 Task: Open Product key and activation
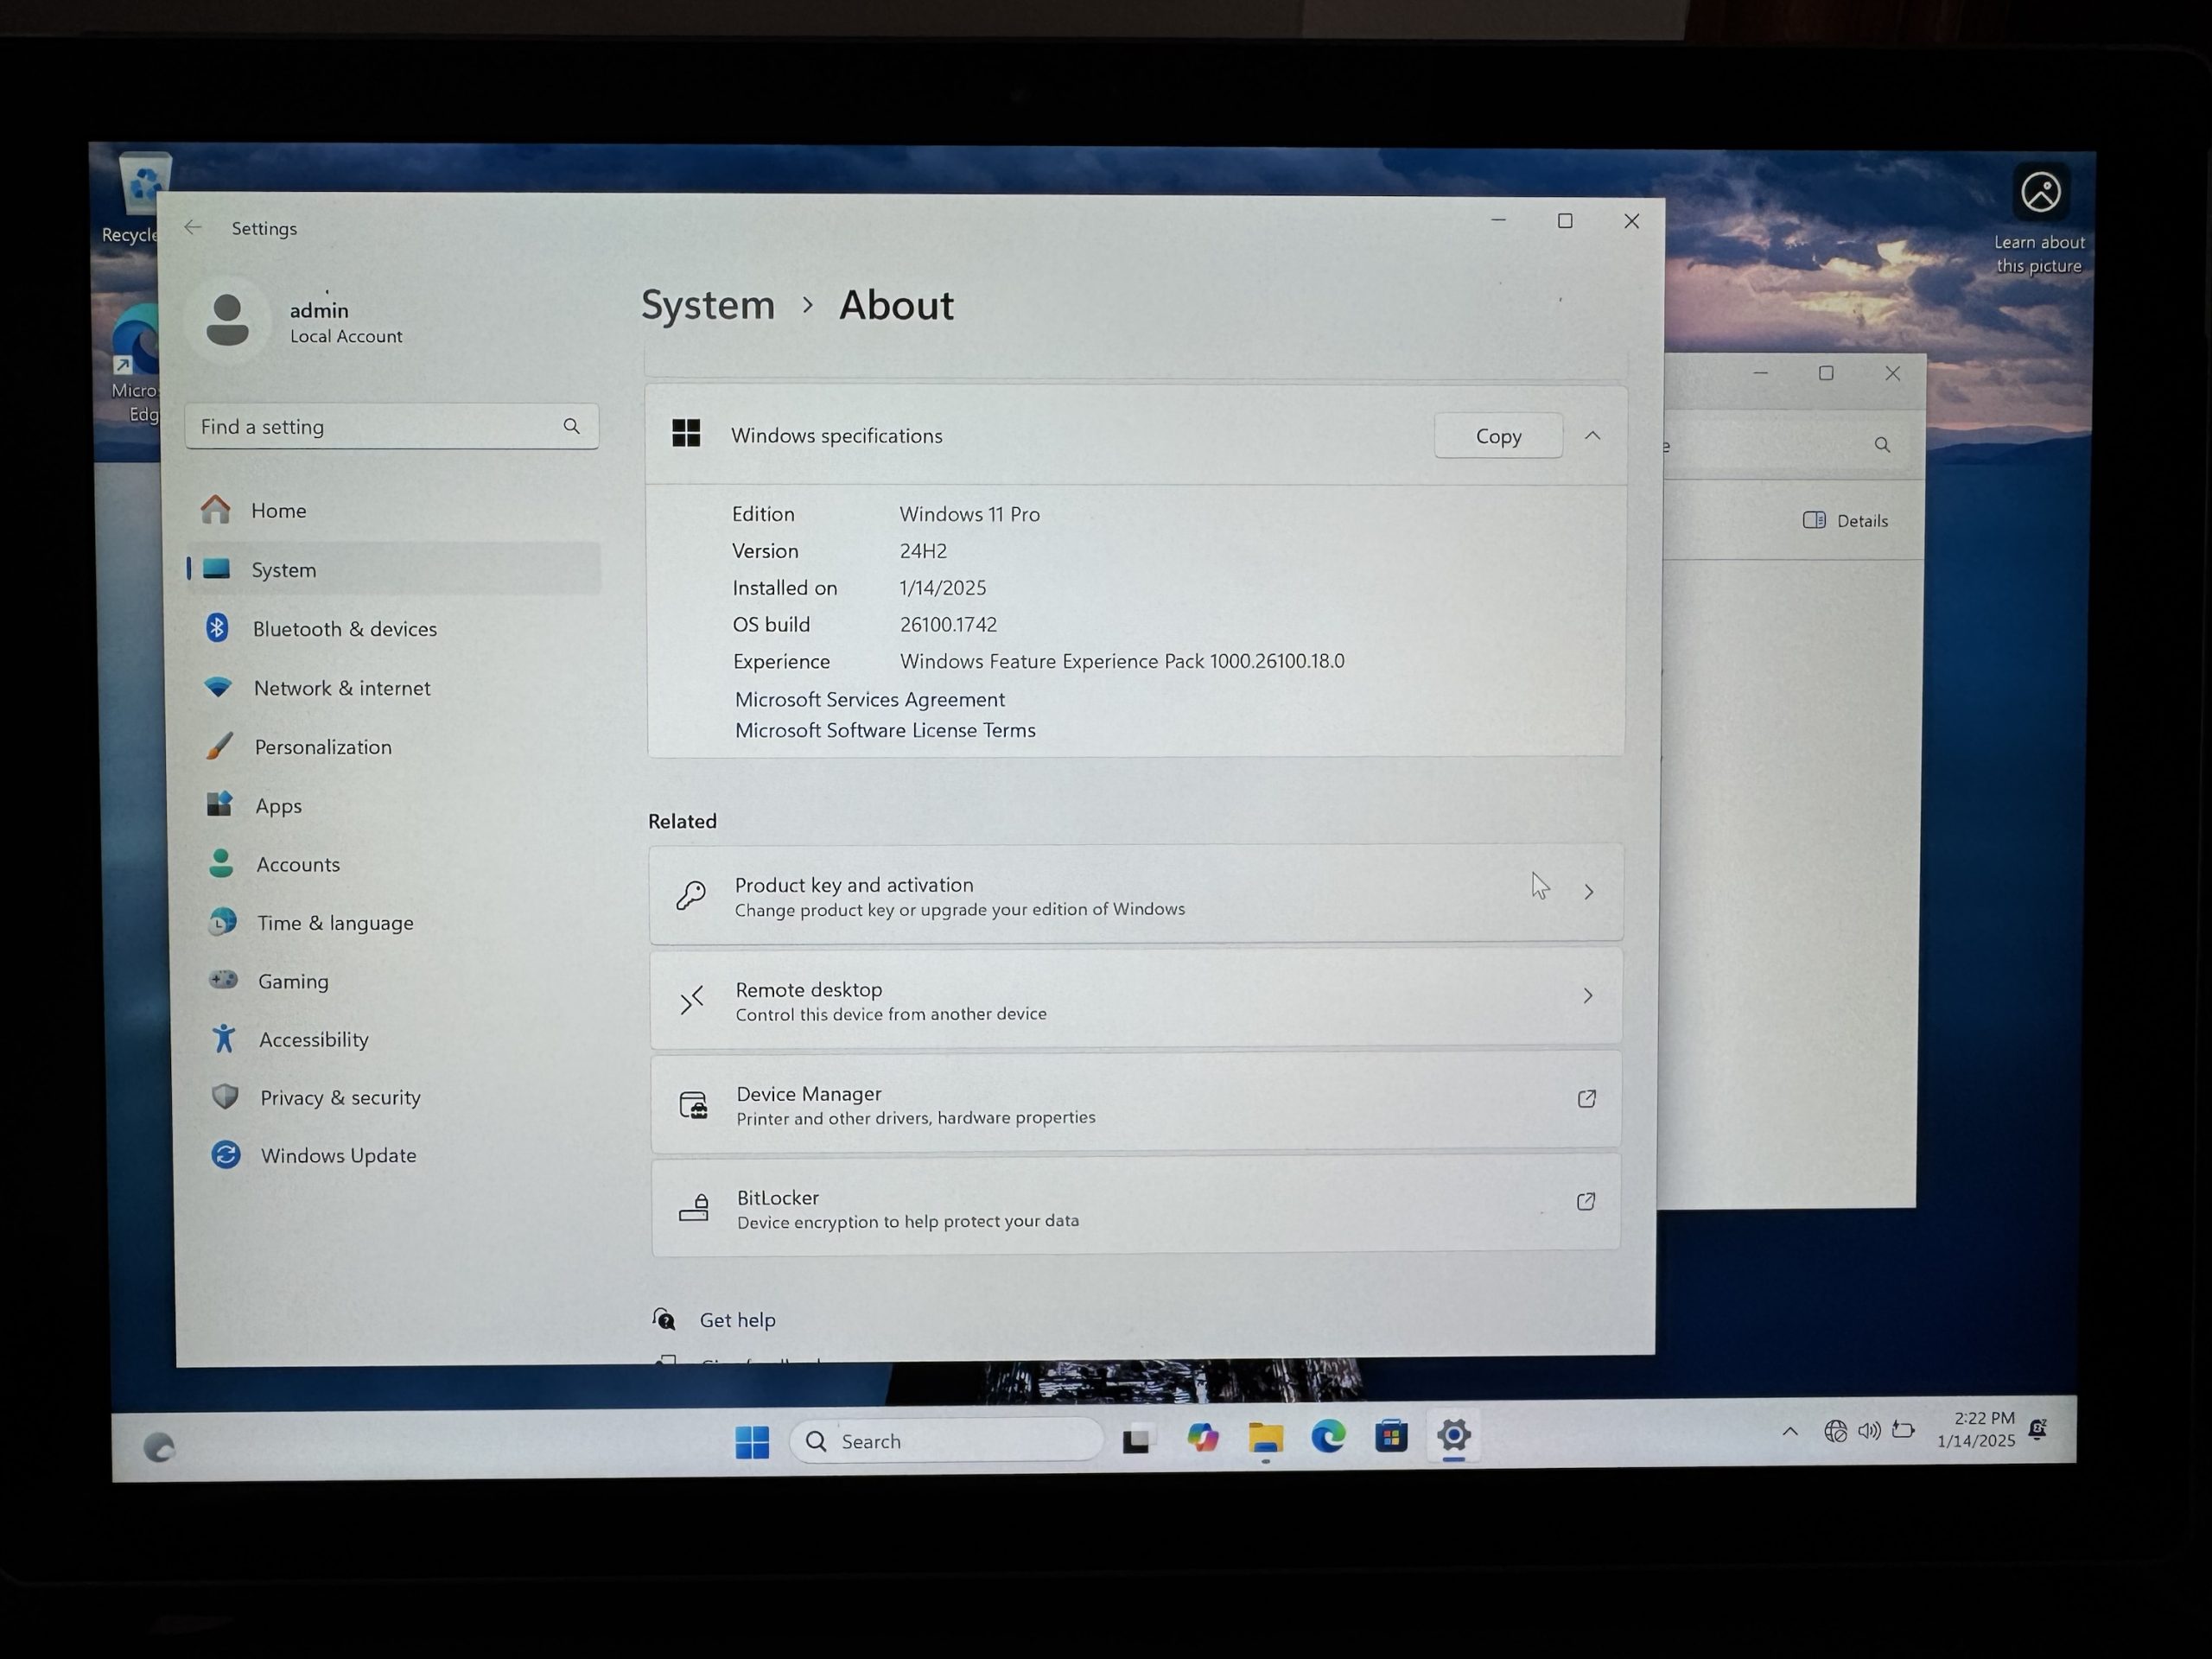tap(1136, 894)
